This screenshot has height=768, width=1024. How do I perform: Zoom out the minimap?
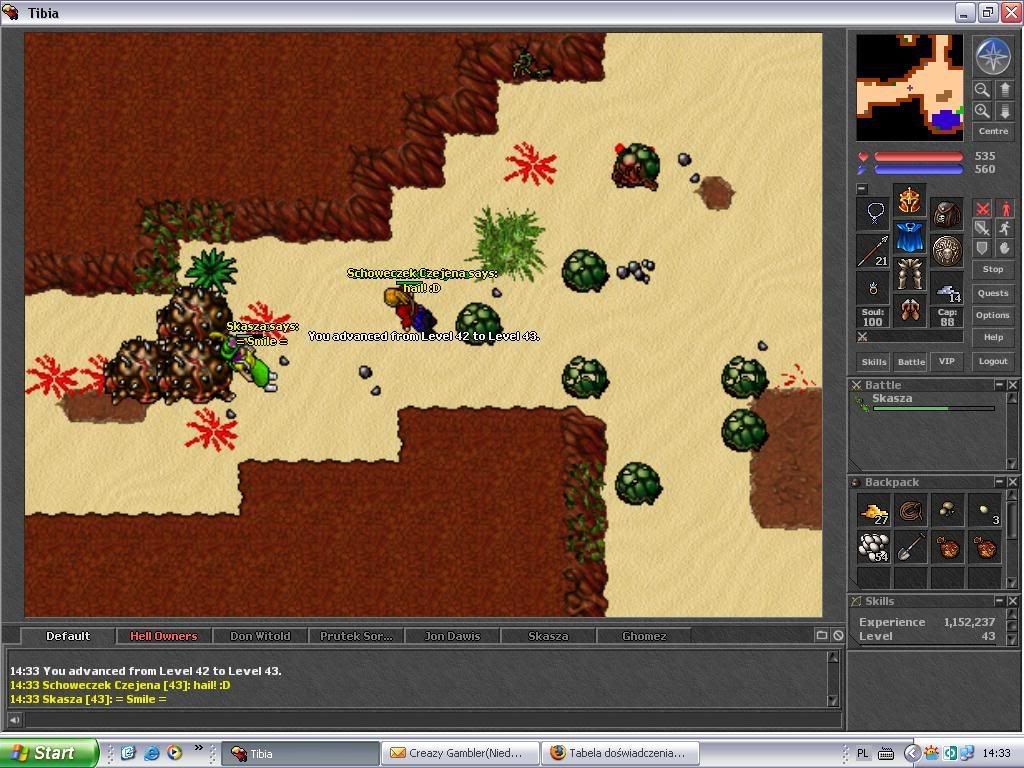[x=982, y=89]
